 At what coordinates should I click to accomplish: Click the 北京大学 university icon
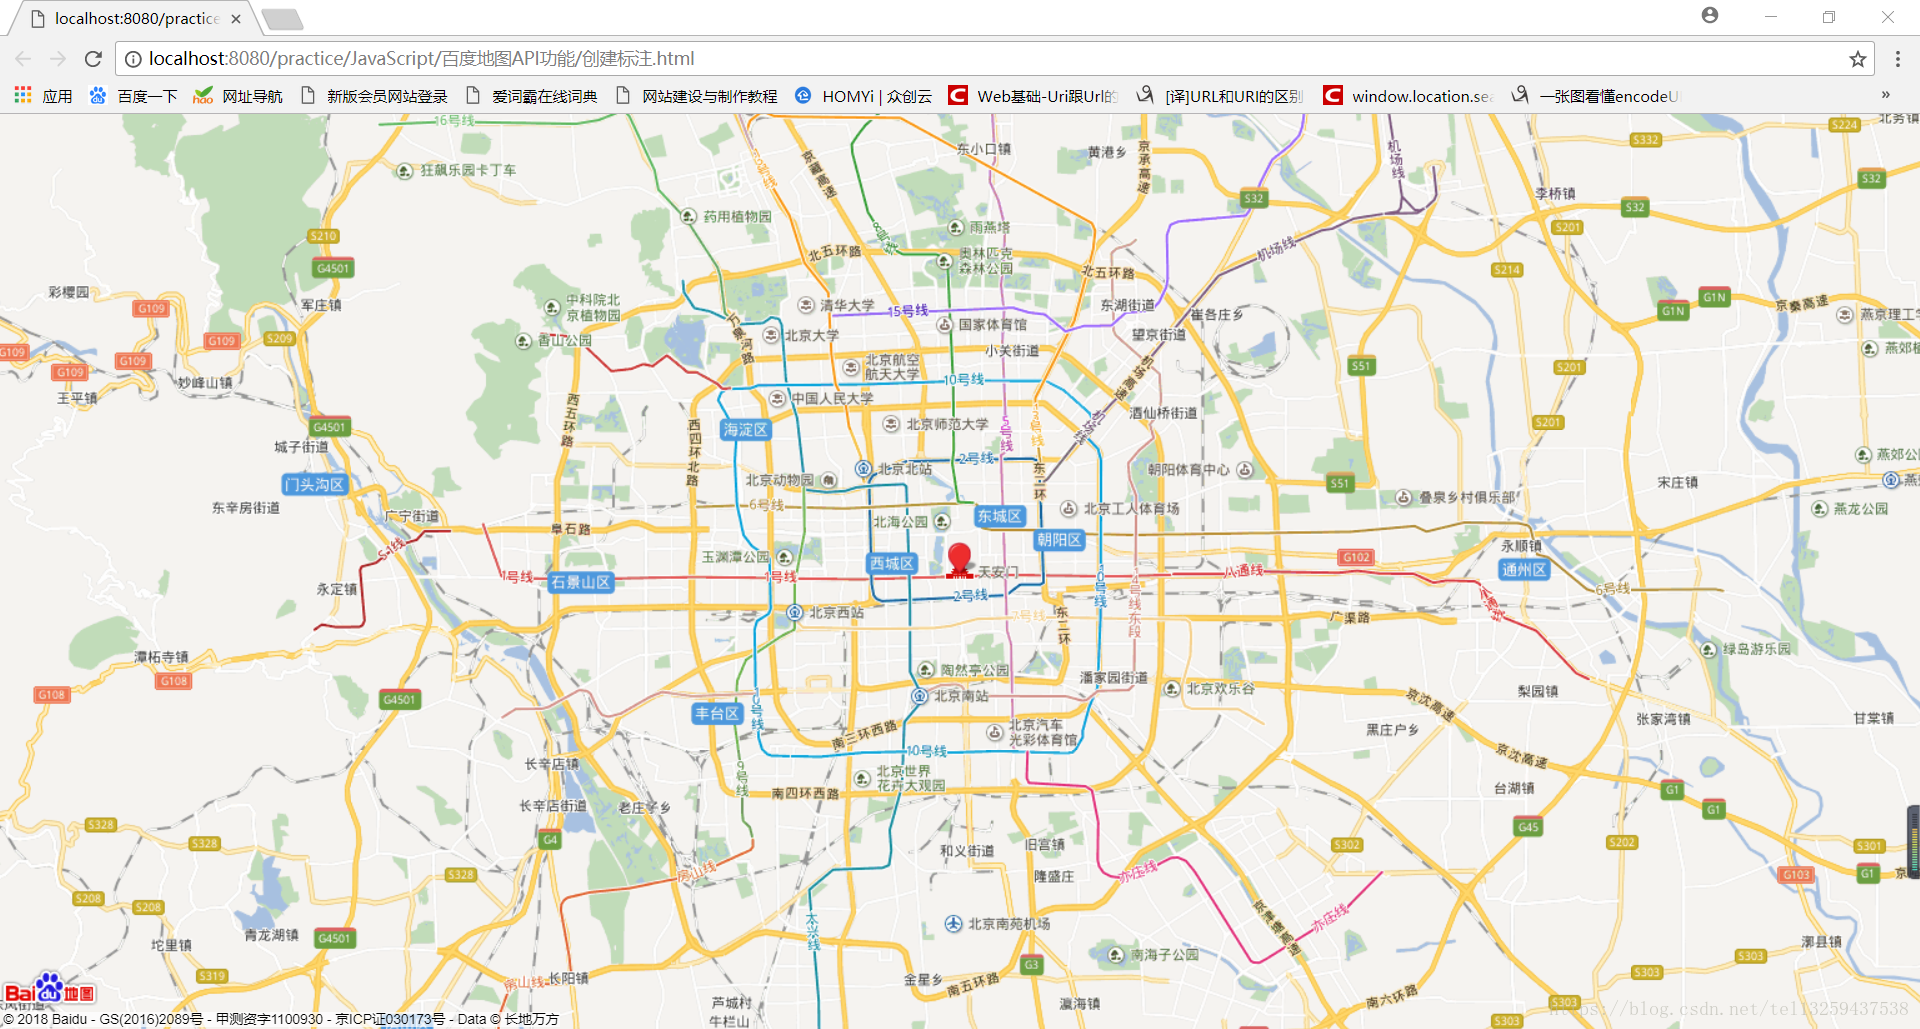point(770,335)
